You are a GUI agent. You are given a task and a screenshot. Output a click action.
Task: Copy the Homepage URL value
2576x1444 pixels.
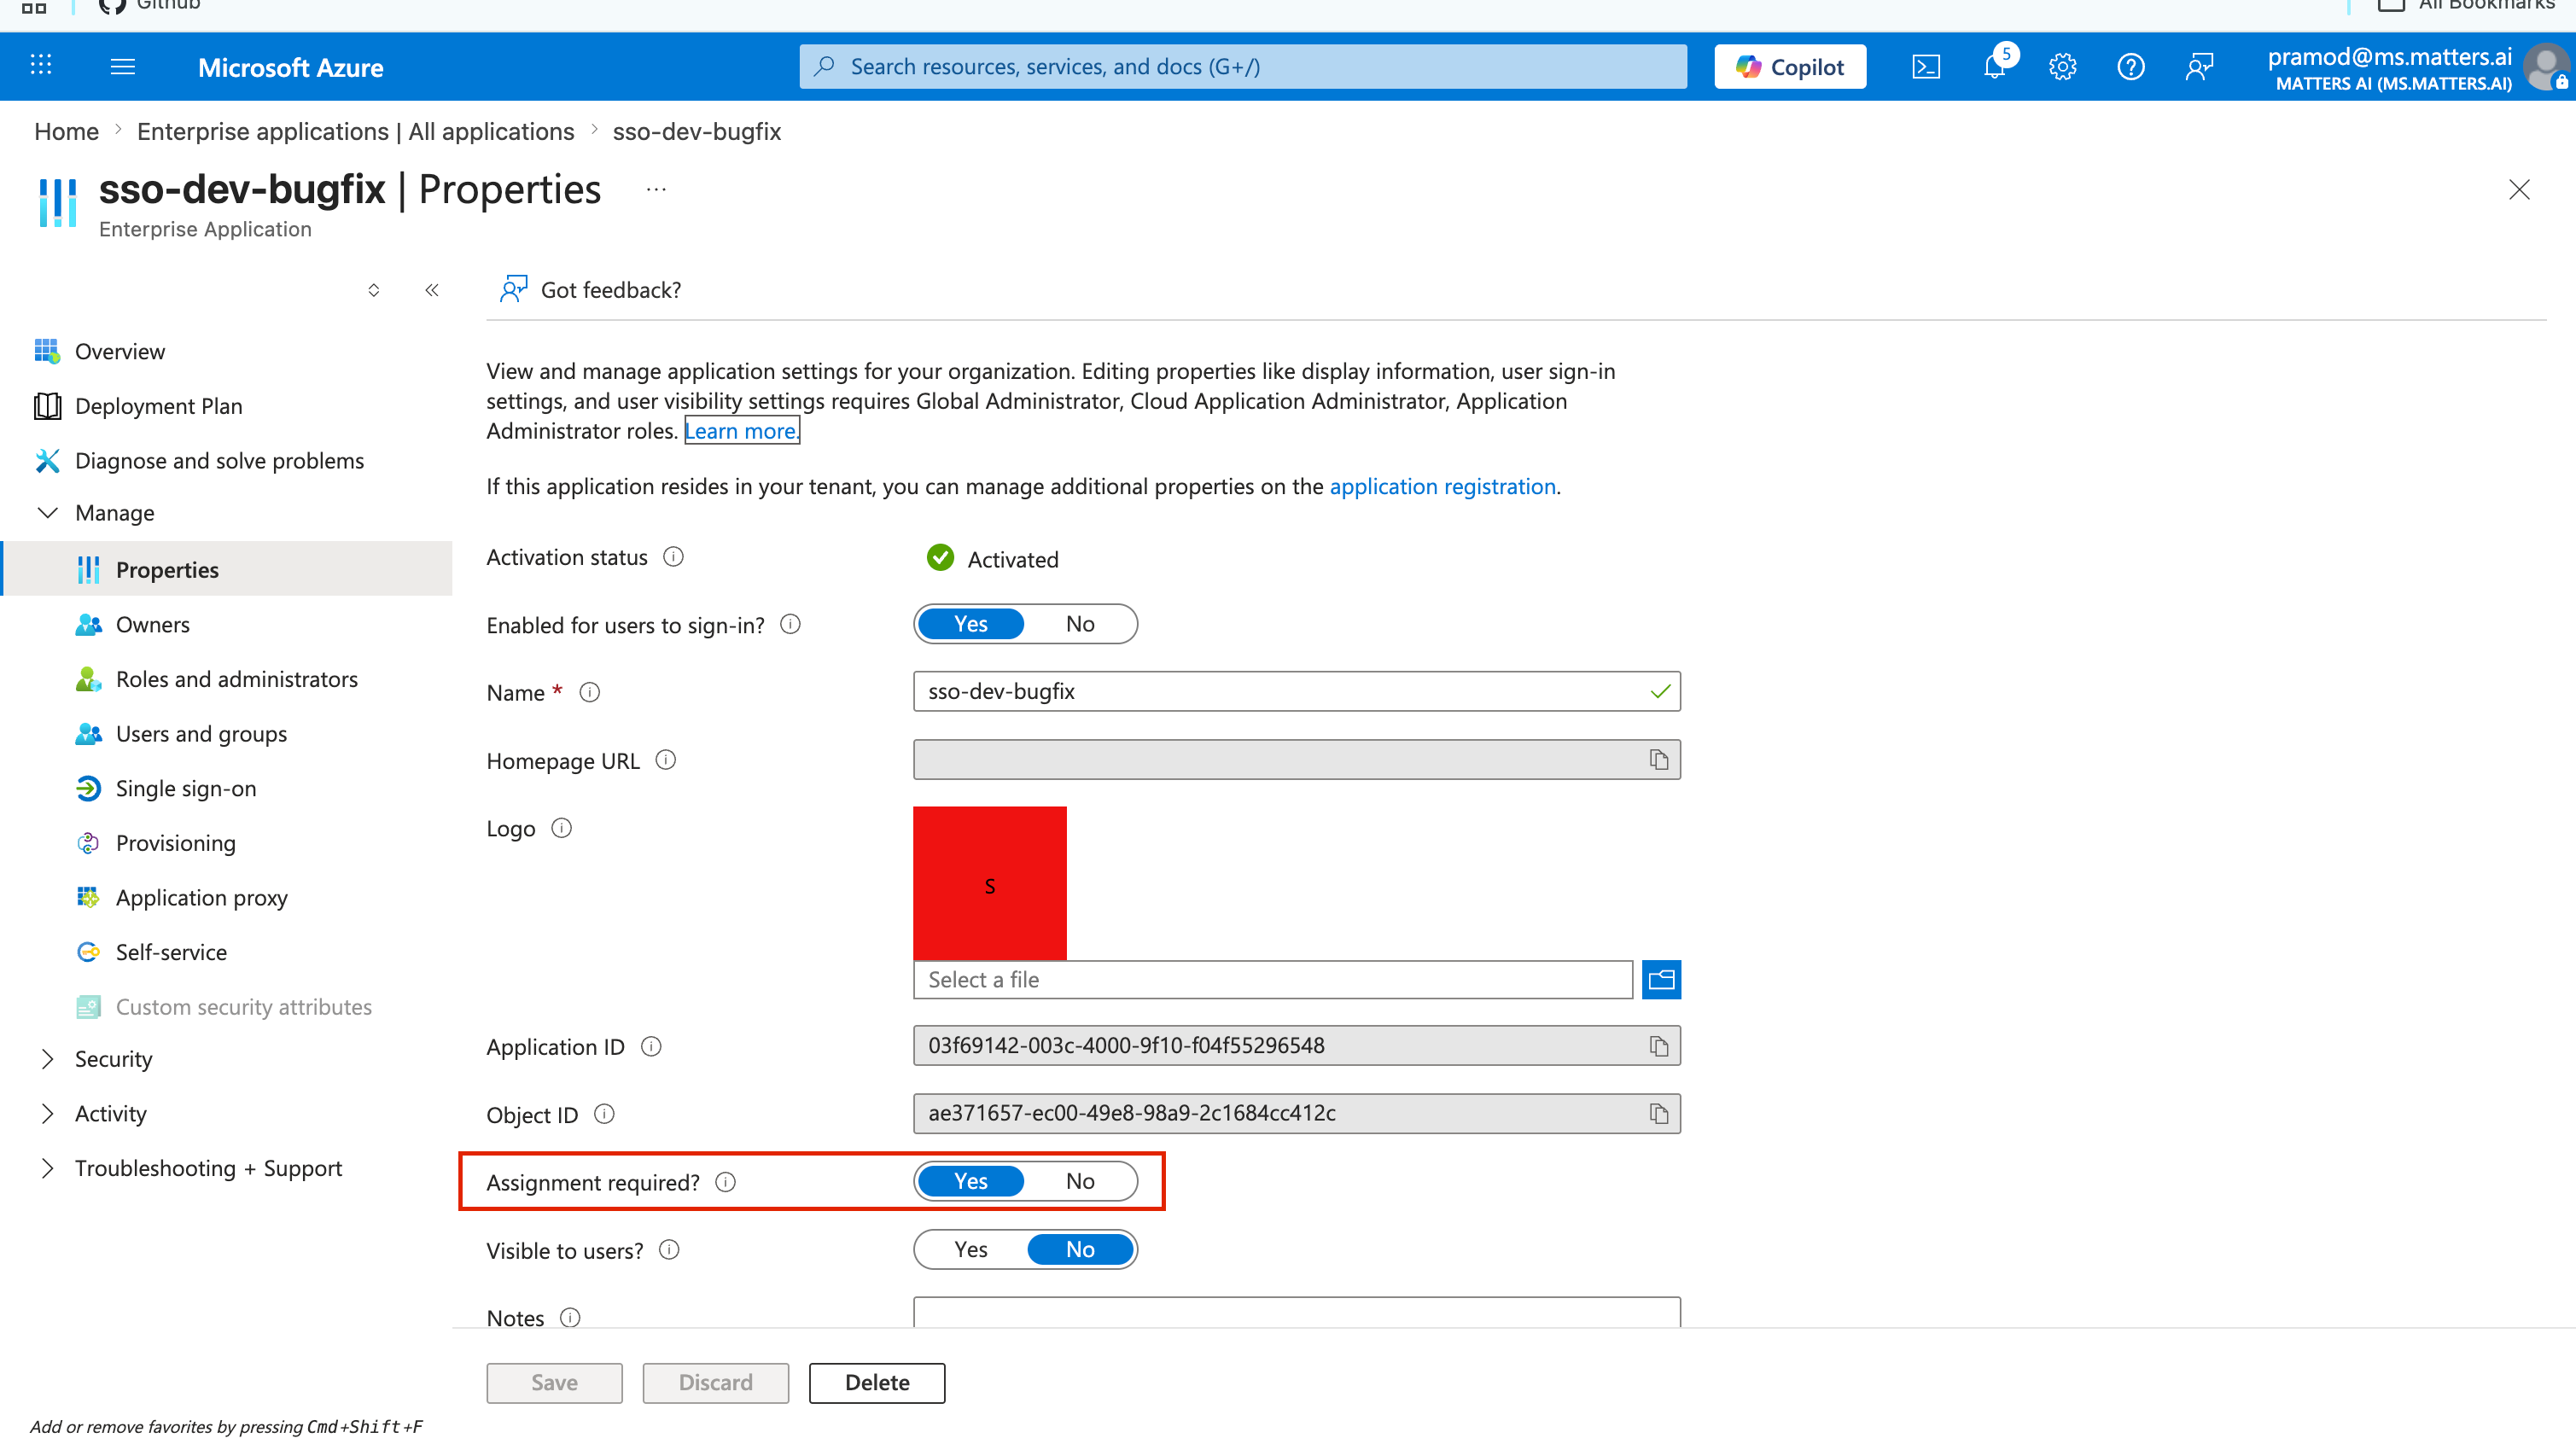[1659, 760]
